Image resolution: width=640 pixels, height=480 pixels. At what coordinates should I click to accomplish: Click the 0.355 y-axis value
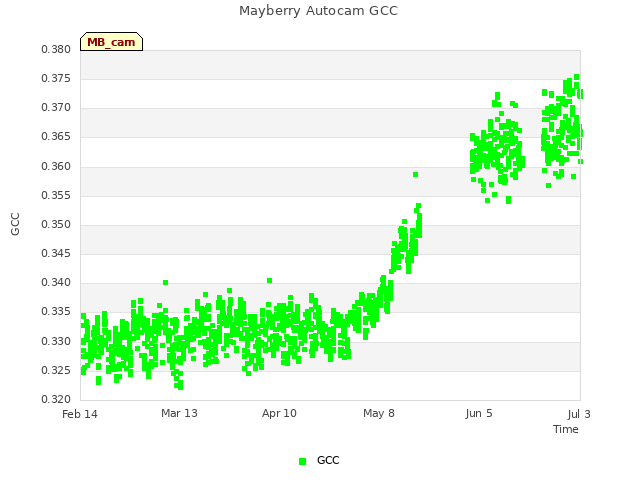point(56,196)
